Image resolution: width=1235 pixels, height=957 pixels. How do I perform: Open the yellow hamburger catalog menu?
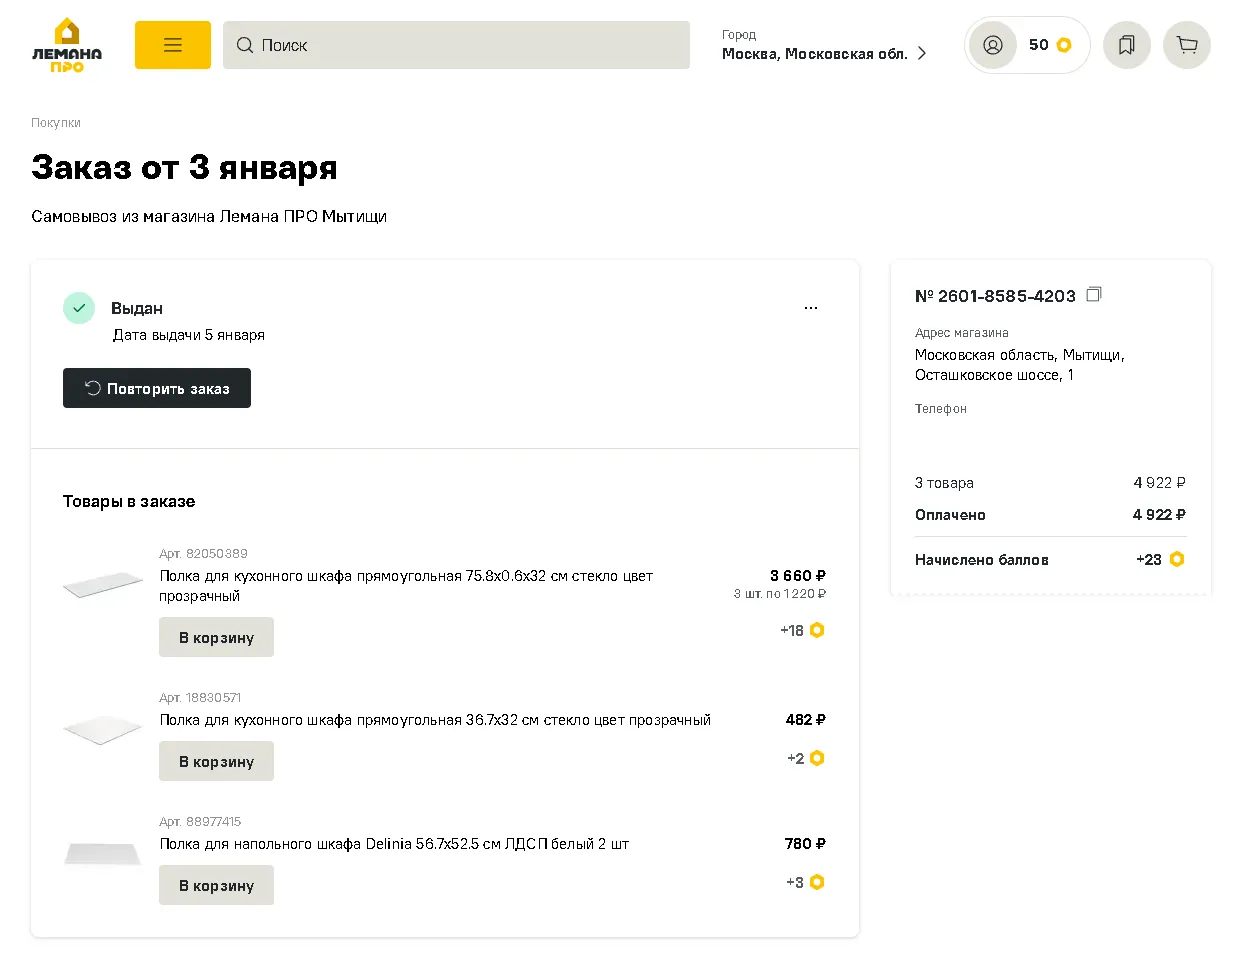pos(173,45)
